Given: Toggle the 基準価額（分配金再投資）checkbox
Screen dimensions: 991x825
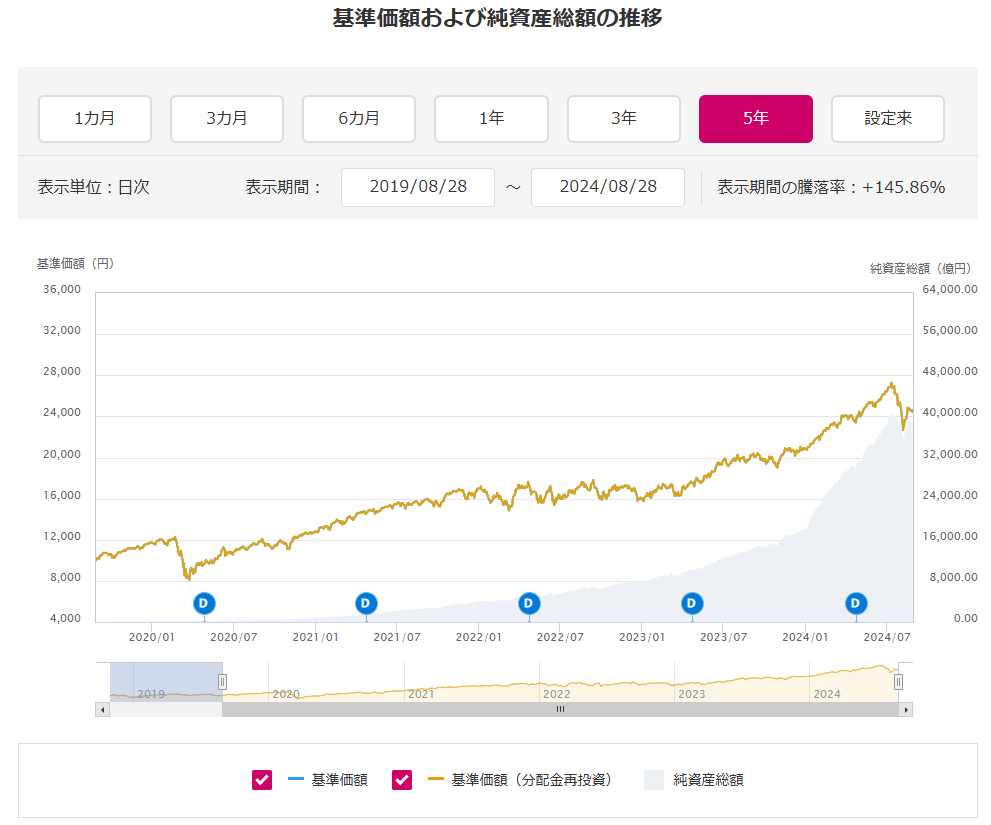Looking at the screenshot, I should [402, 780].
